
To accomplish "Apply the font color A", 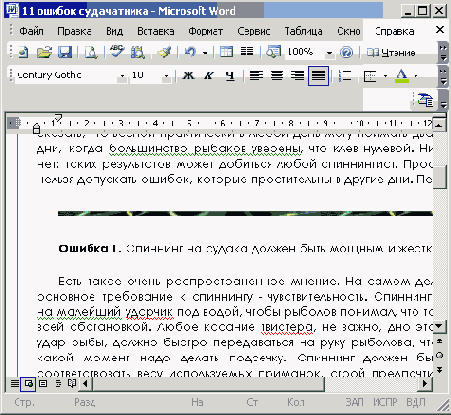I will click(402, 76).
